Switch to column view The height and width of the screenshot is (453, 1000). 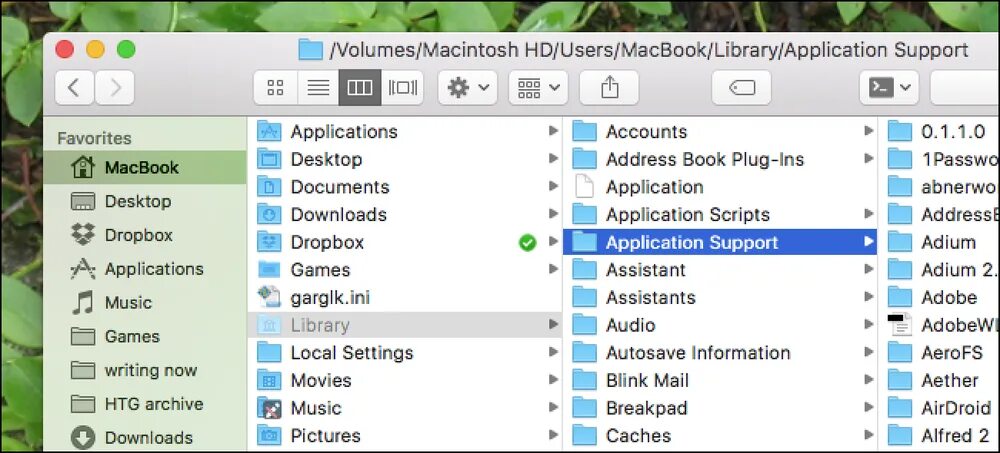pyautogui.click(x=360, y=87)
